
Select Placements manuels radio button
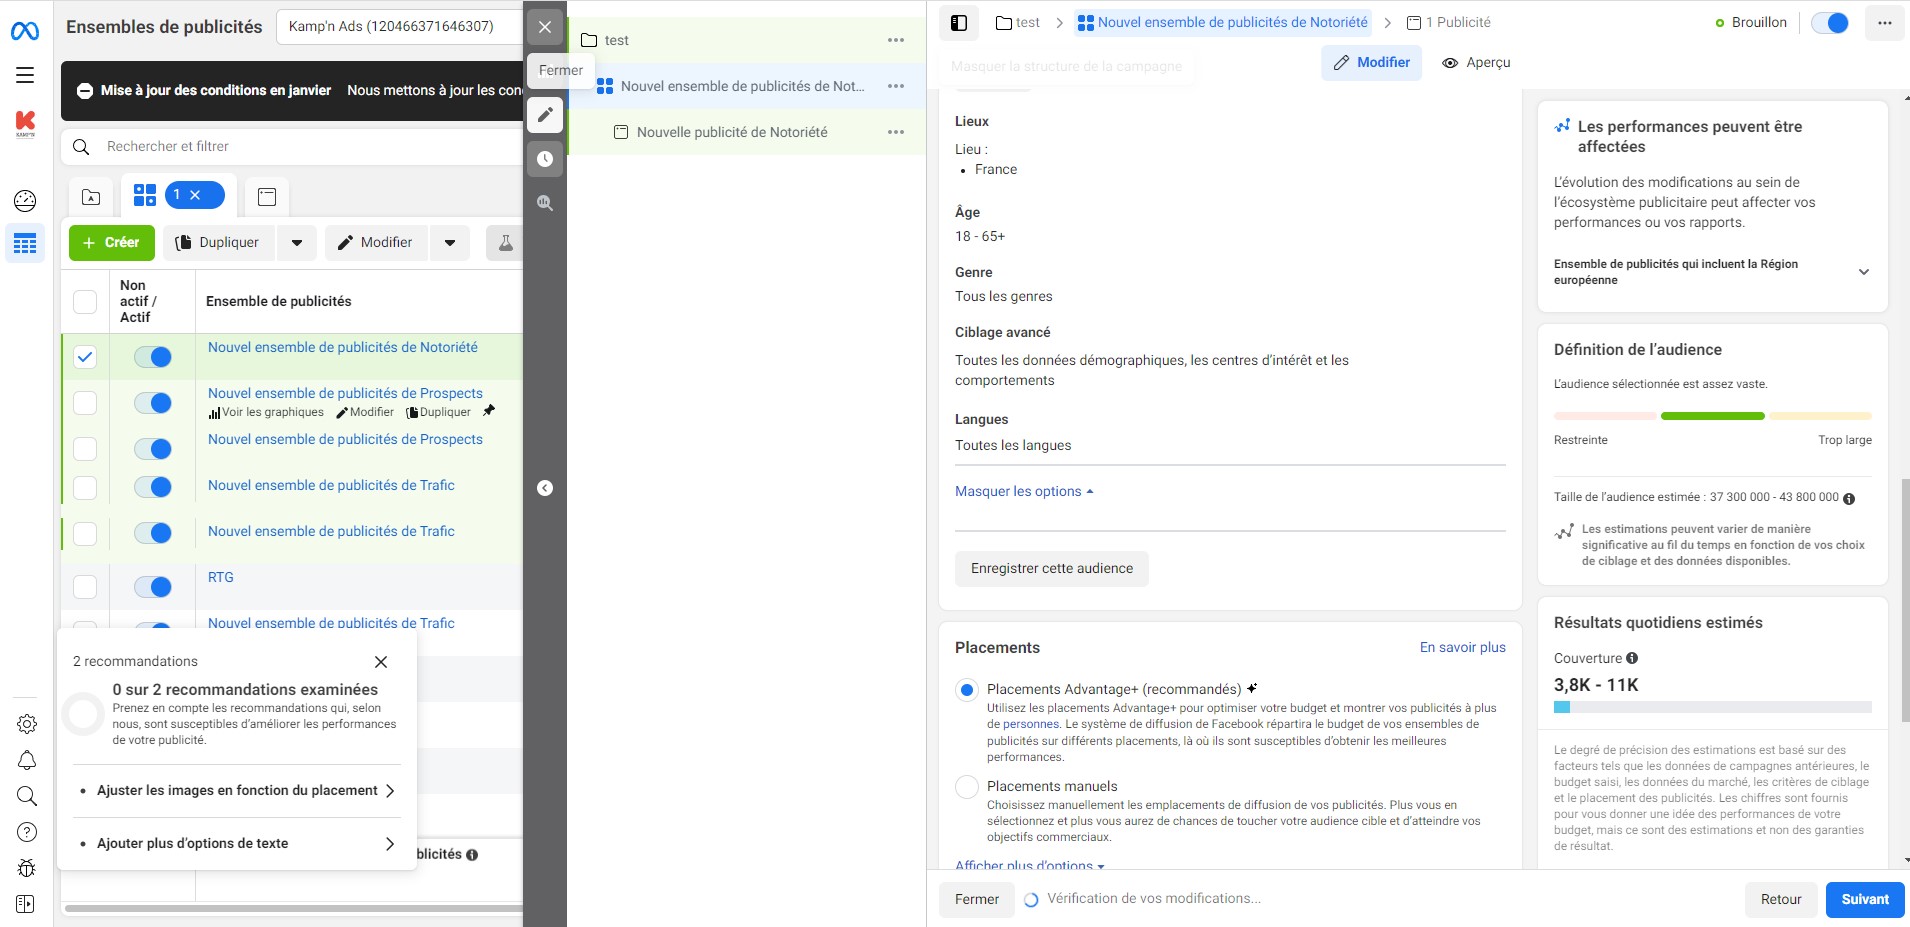point(966,787)
